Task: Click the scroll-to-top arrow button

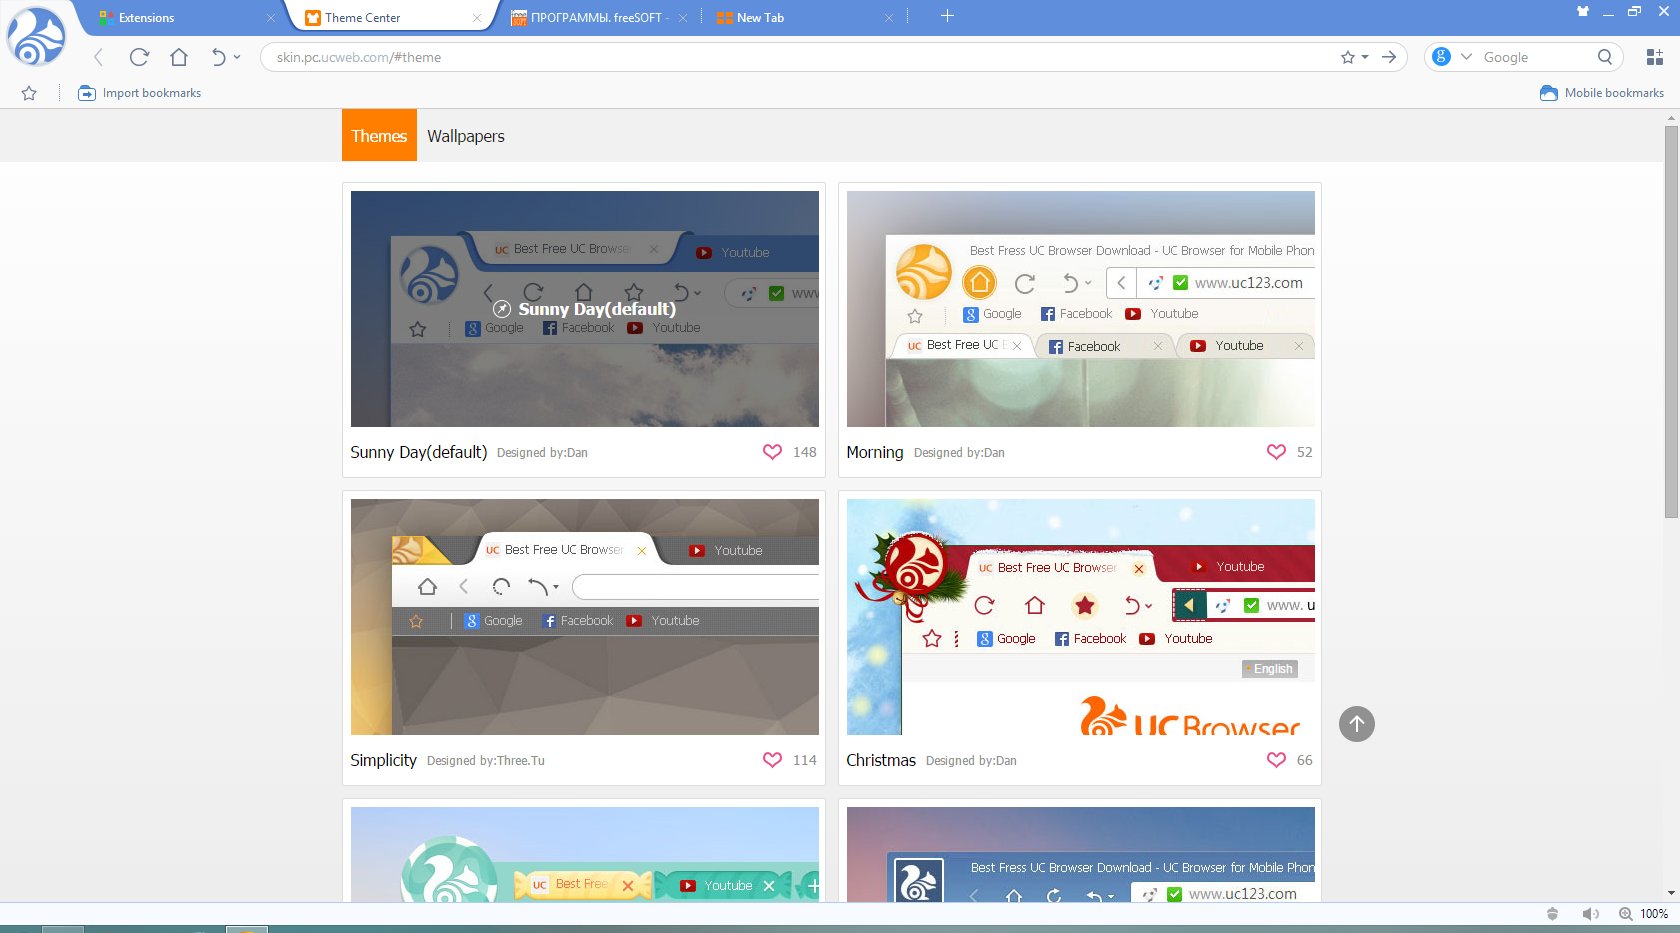Action: coord(1356,724)
